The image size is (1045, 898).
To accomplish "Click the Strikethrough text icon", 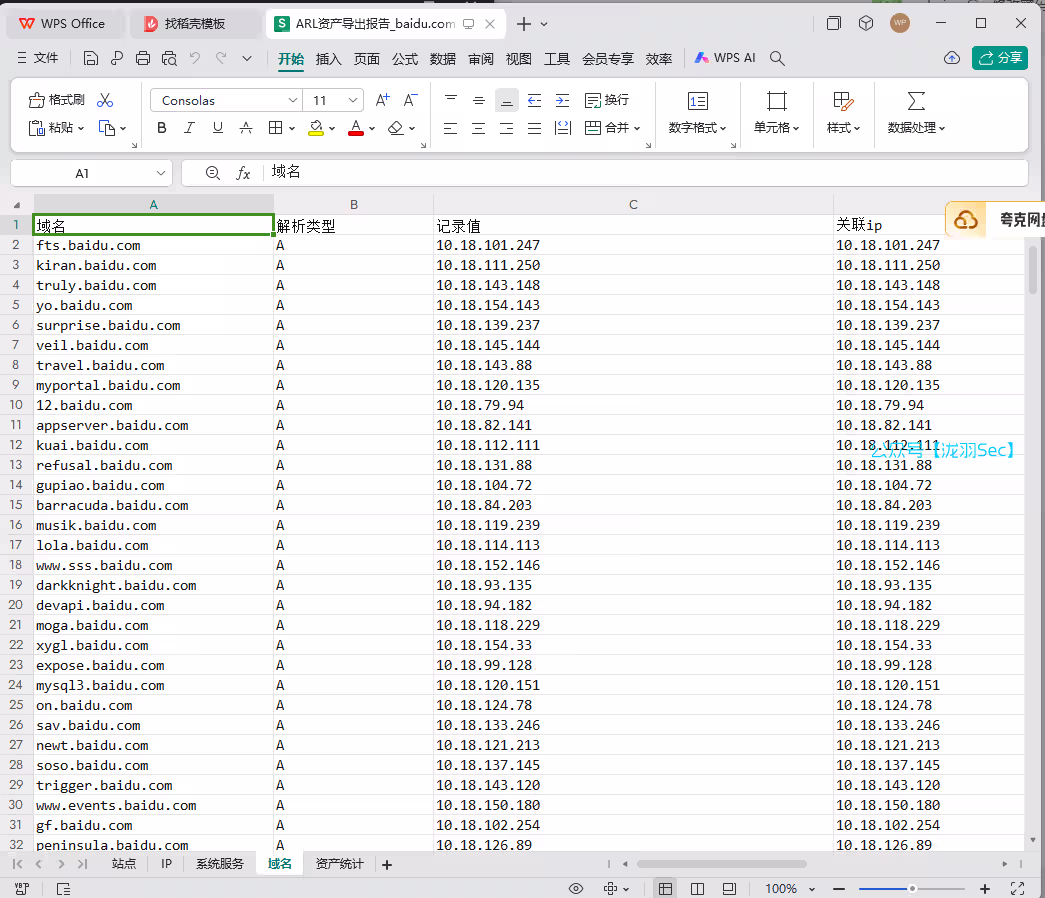I will (x=246, y=128).
